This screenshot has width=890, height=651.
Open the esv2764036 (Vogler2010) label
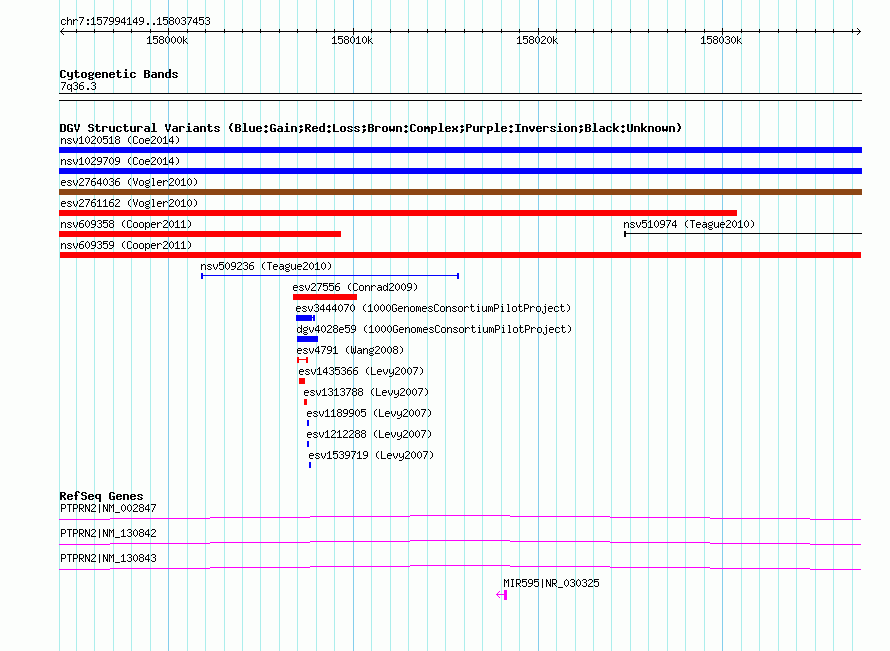coord(129,182)
